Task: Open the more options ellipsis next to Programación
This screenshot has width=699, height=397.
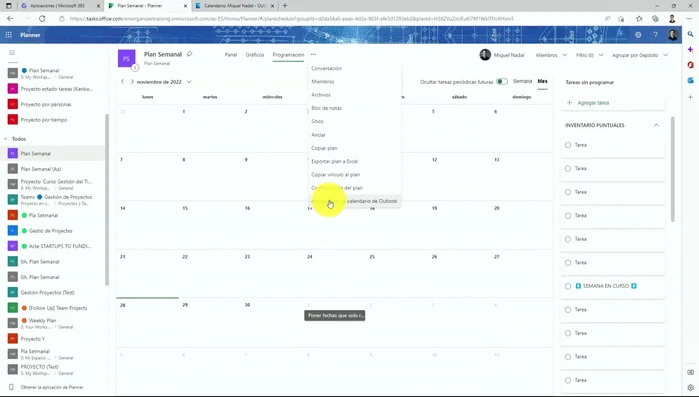Action: coord(313,54)
